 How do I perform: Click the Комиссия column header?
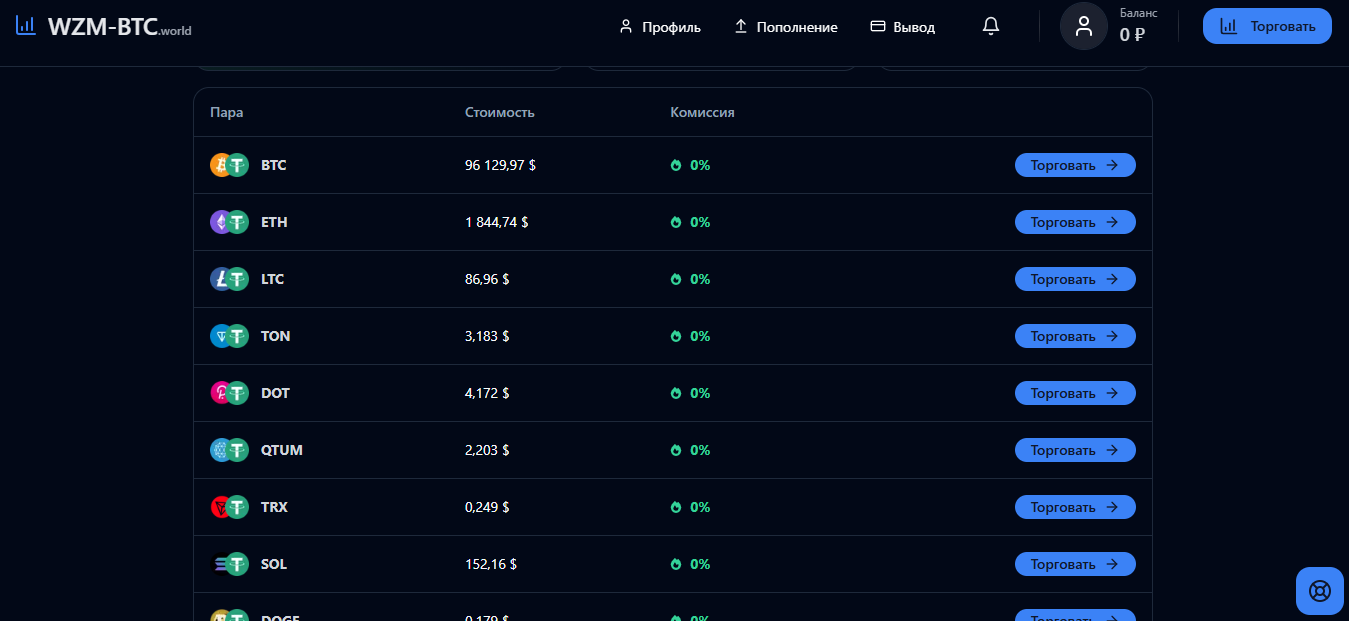pyautogui.click(x=702, y=112)
